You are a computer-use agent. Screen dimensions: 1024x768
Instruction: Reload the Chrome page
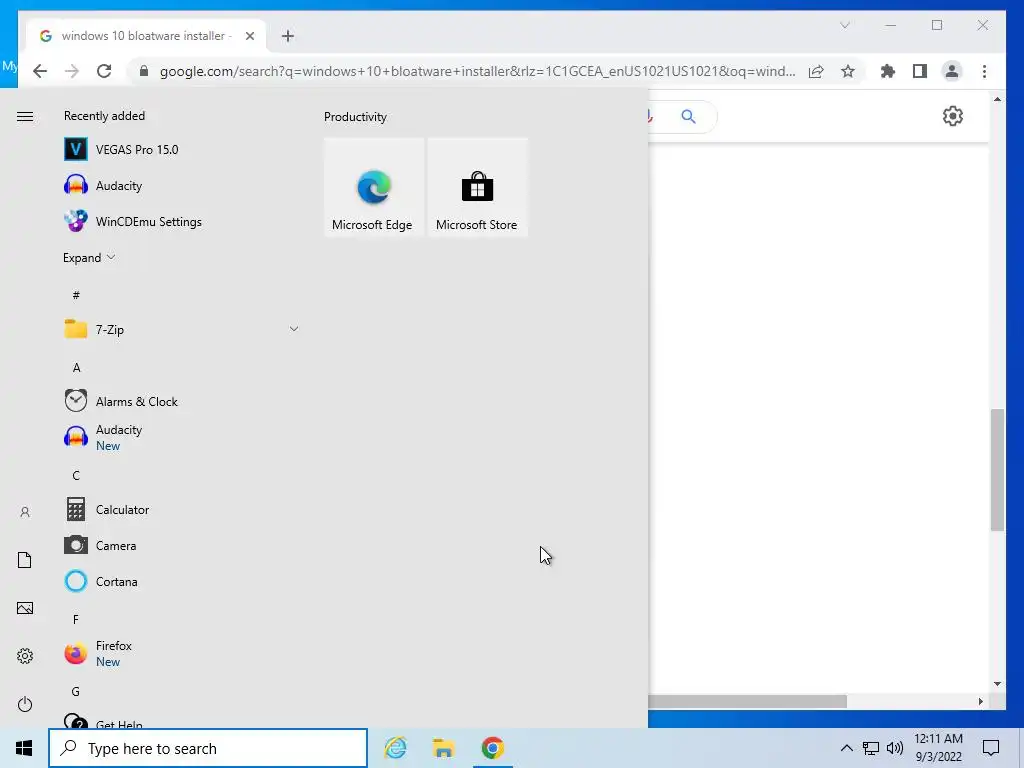click(104, 71)
